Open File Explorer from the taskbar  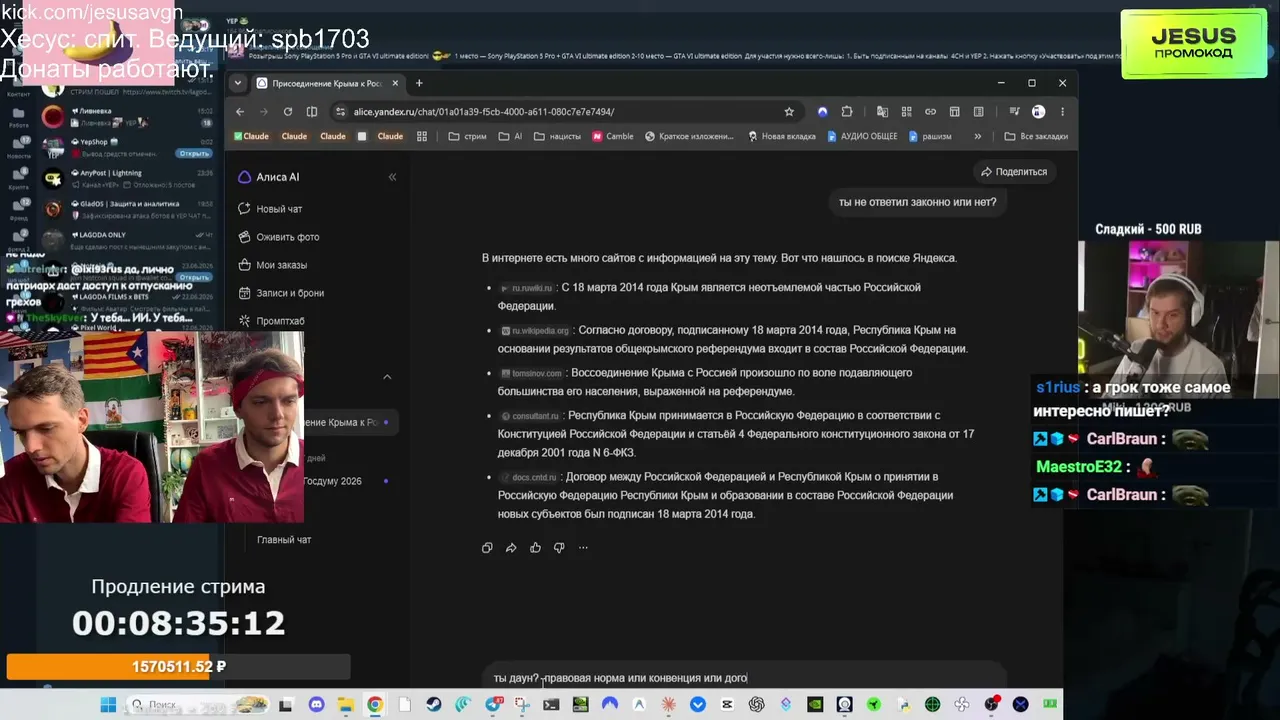pyautogui.click(x=345, y=705)
